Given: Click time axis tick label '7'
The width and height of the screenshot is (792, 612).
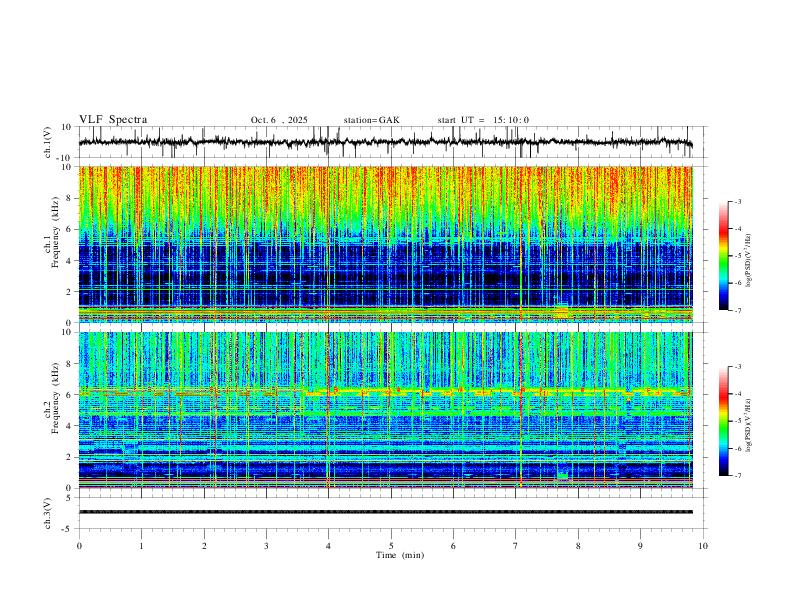Looking at the screenshot, I should click(x=516, y=546).
